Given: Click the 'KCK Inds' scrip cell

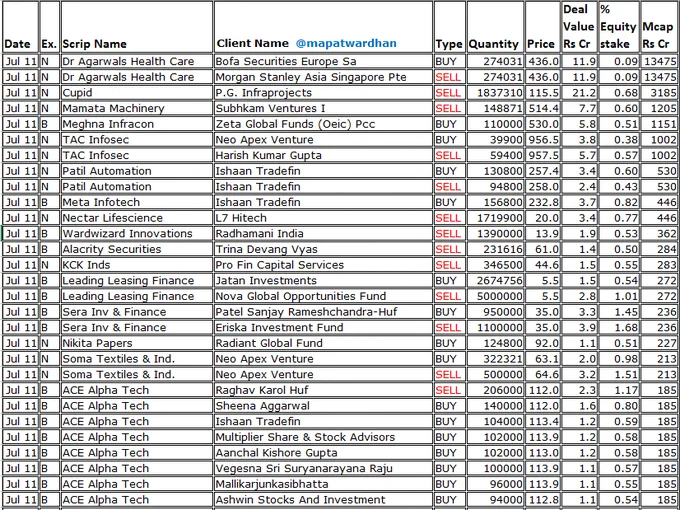Looking at the screenshot, I should [x=137, y=265].
